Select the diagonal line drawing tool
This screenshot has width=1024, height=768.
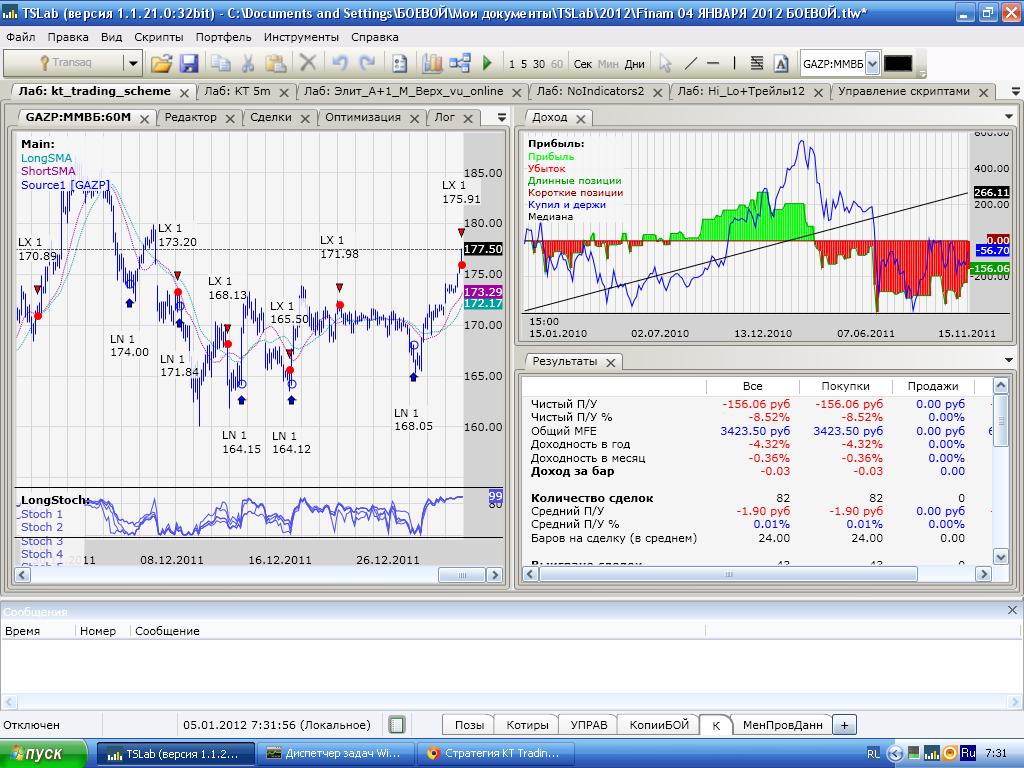[x=690, y=64]
